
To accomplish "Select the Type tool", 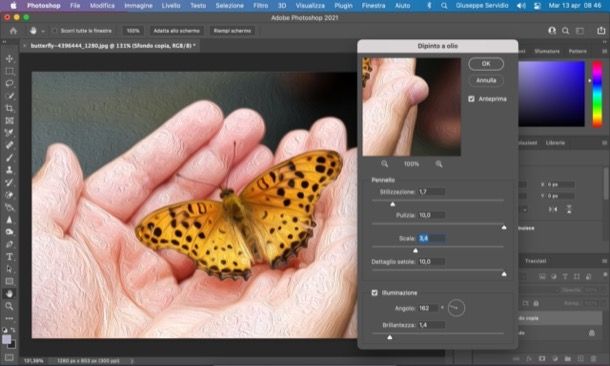I will [x=9, y=257].
